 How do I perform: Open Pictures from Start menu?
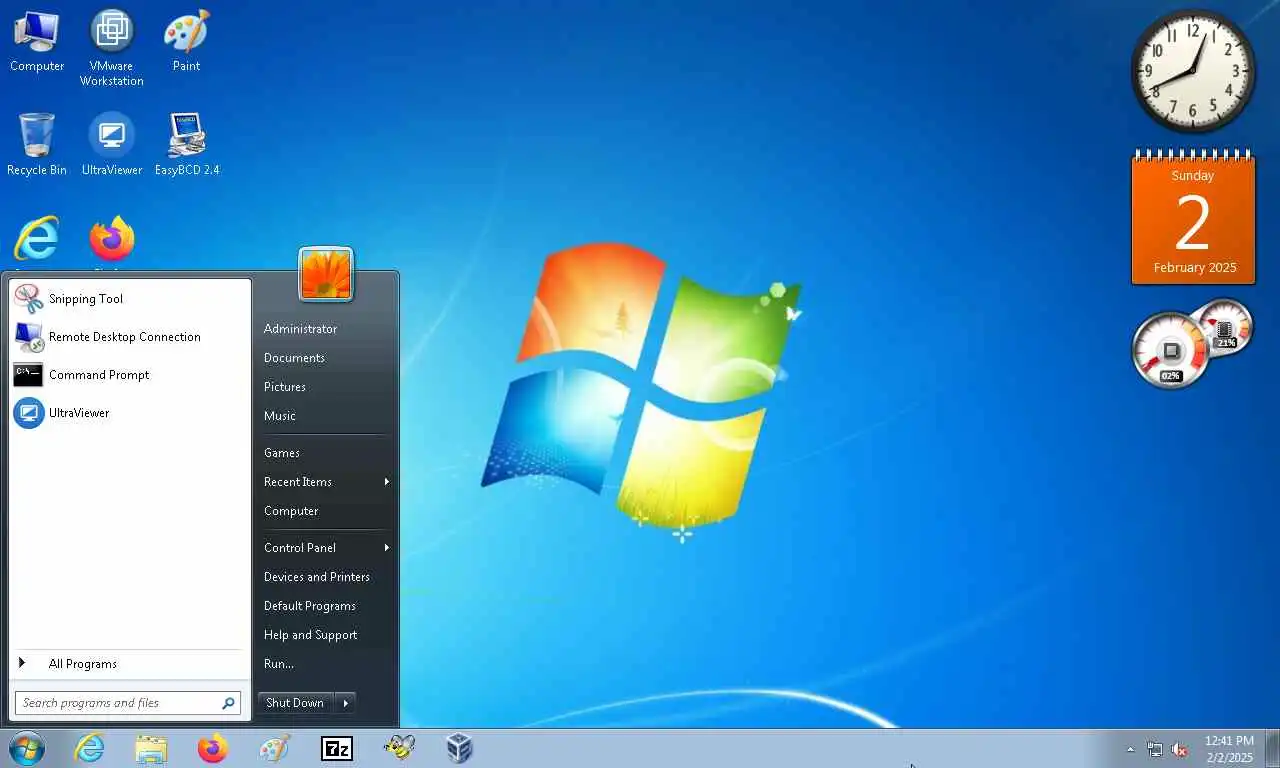pos(285,387)
